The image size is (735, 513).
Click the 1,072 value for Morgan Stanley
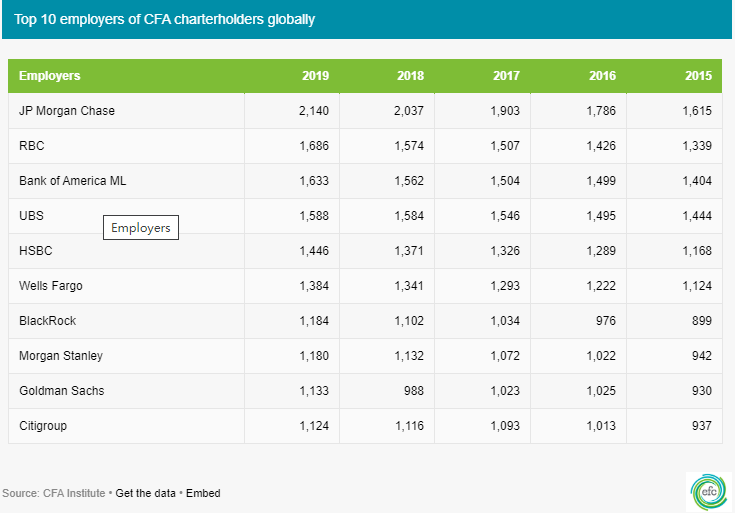505,356
